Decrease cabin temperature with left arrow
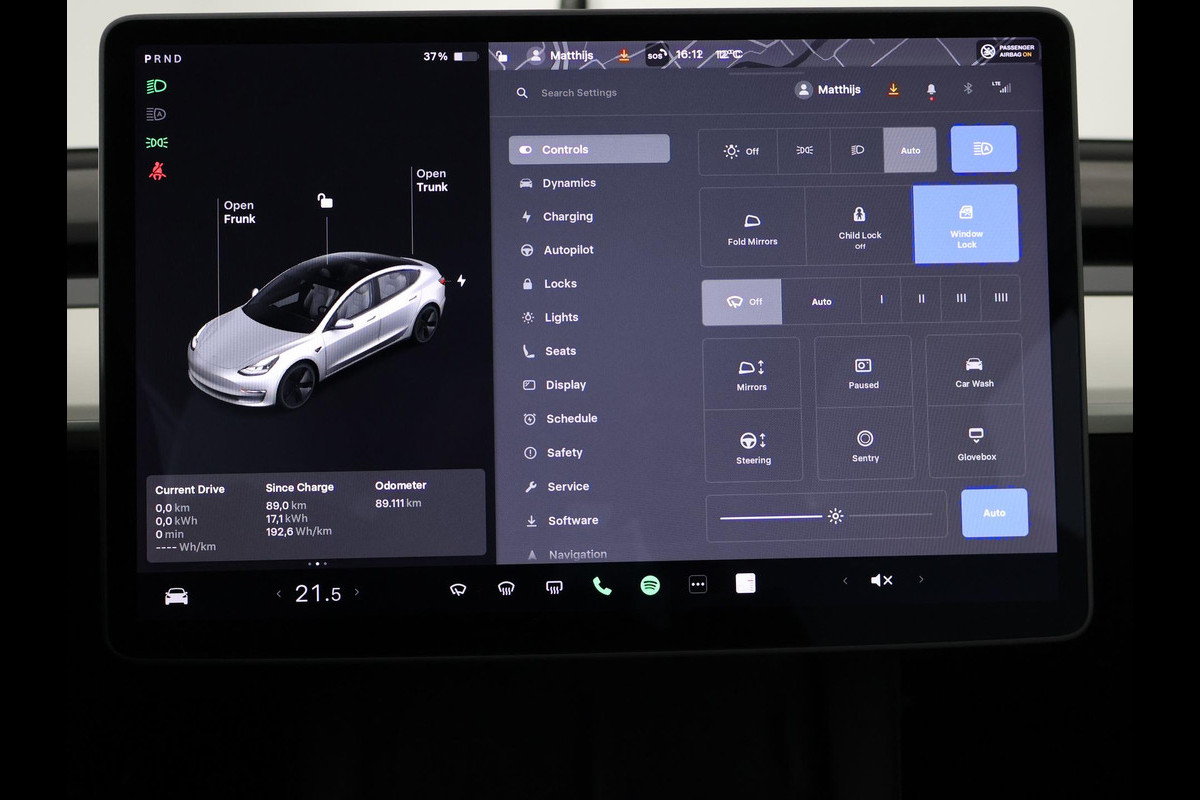 click(x=279, y=594)
